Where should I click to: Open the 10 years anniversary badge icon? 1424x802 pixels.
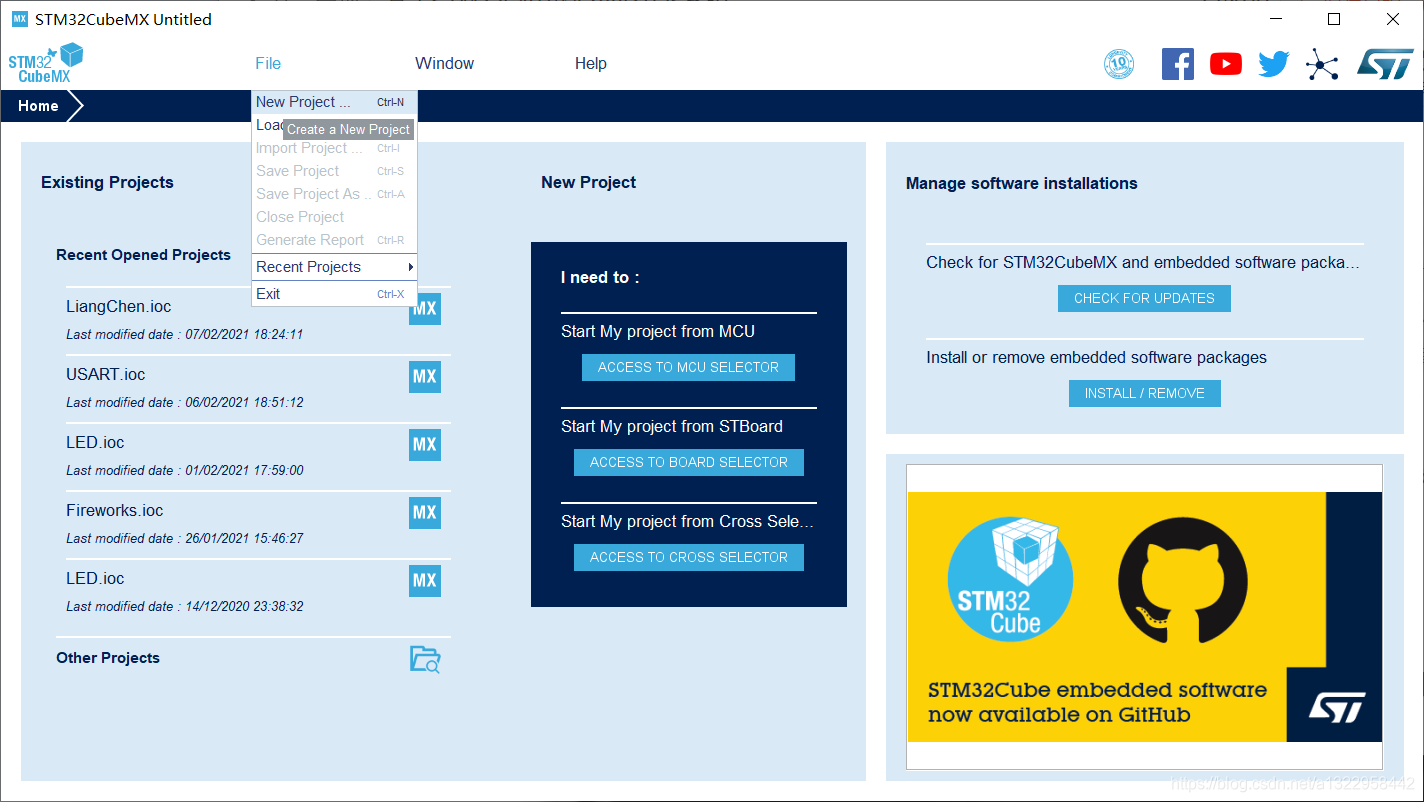pyautogui.click(x=1119, y=64)
